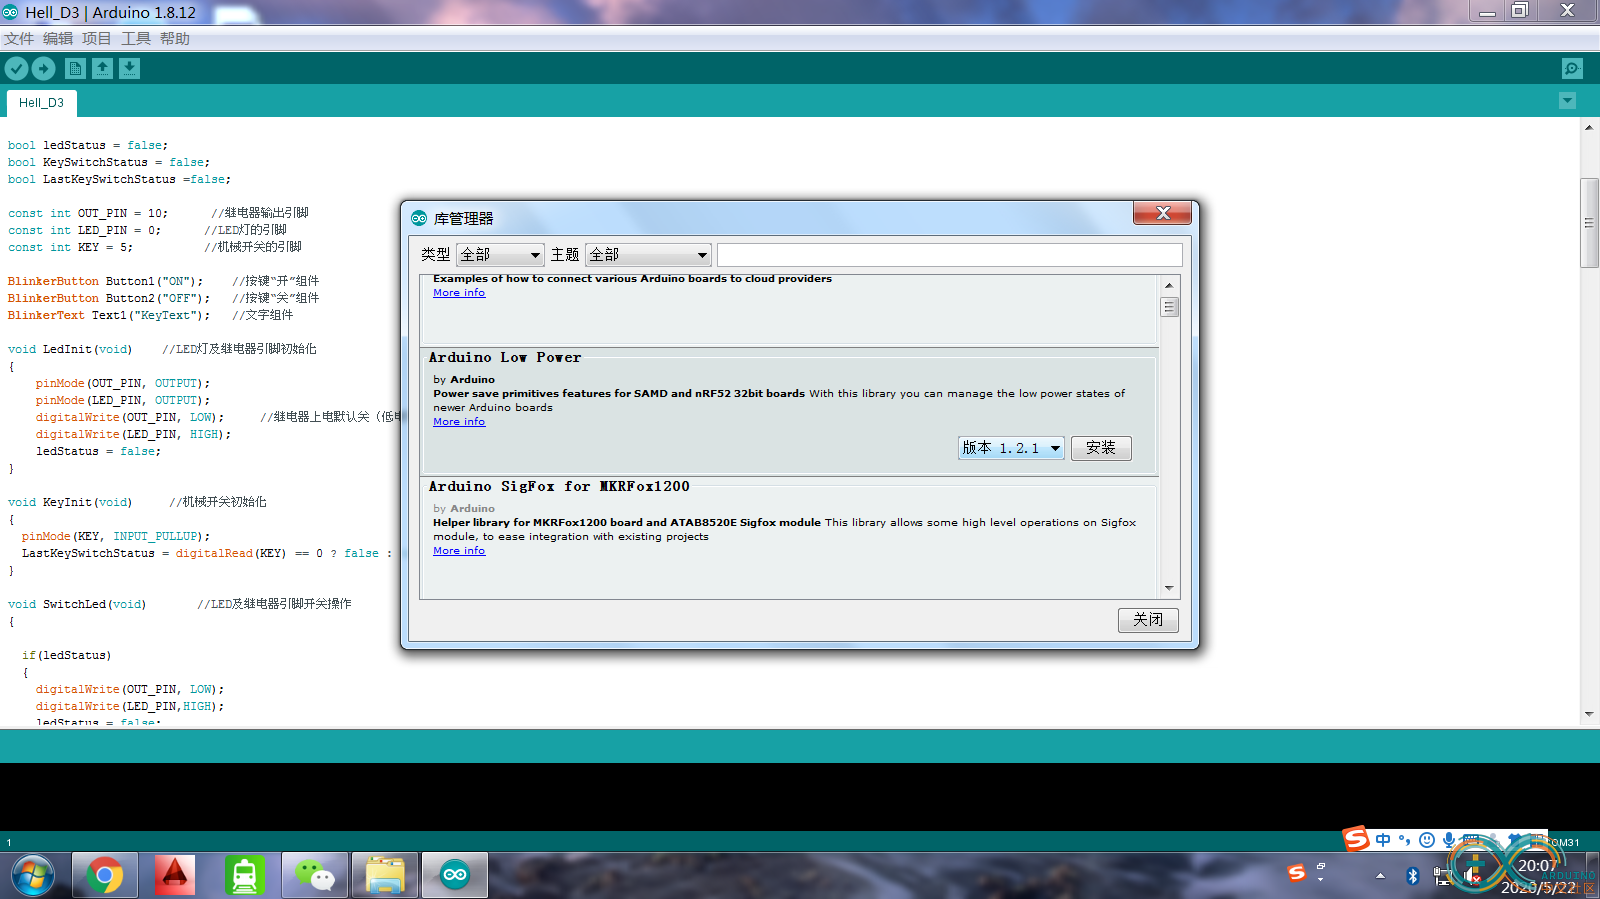Image resolution: width=1600 pixels, height=899 pixels.
Task: Show hidden tray icons arrow
Action: [x=1380, y=876]
